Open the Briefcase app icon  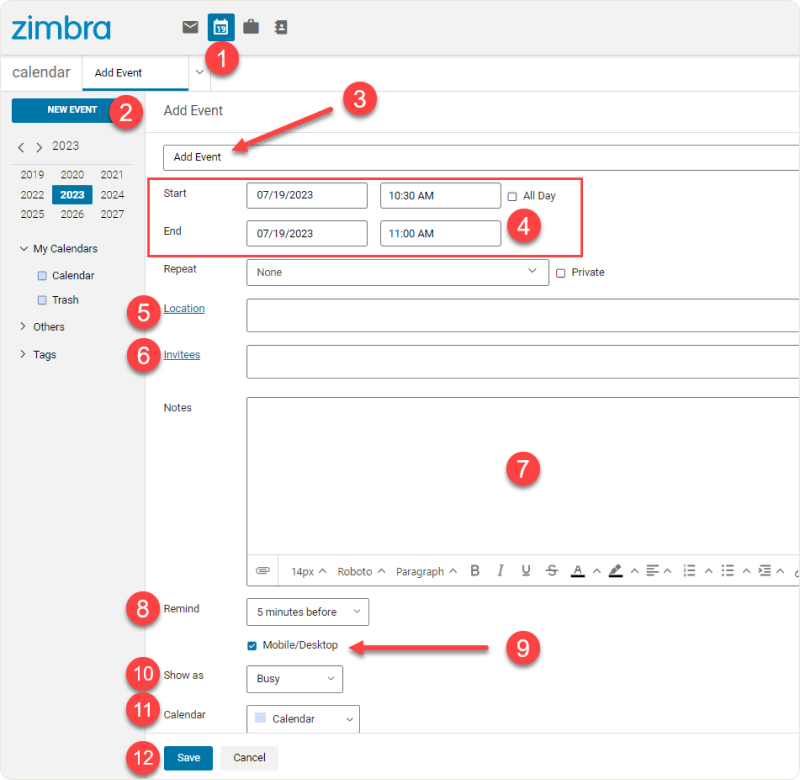[251, 27]
